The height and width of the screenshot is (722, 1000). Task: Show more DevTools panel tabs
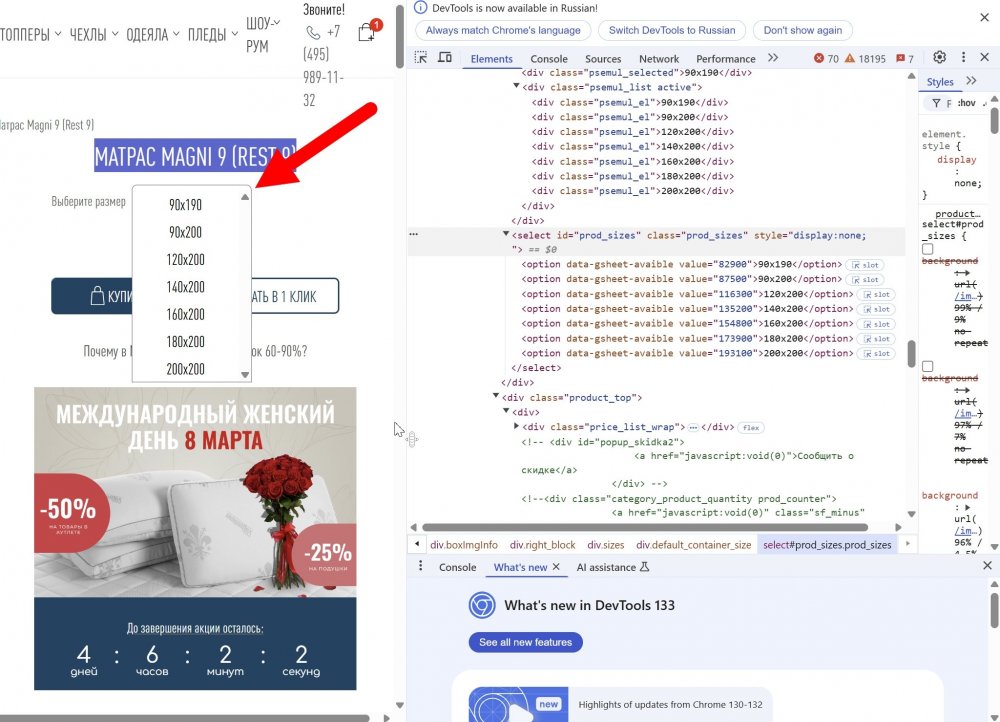click(774, 59)
